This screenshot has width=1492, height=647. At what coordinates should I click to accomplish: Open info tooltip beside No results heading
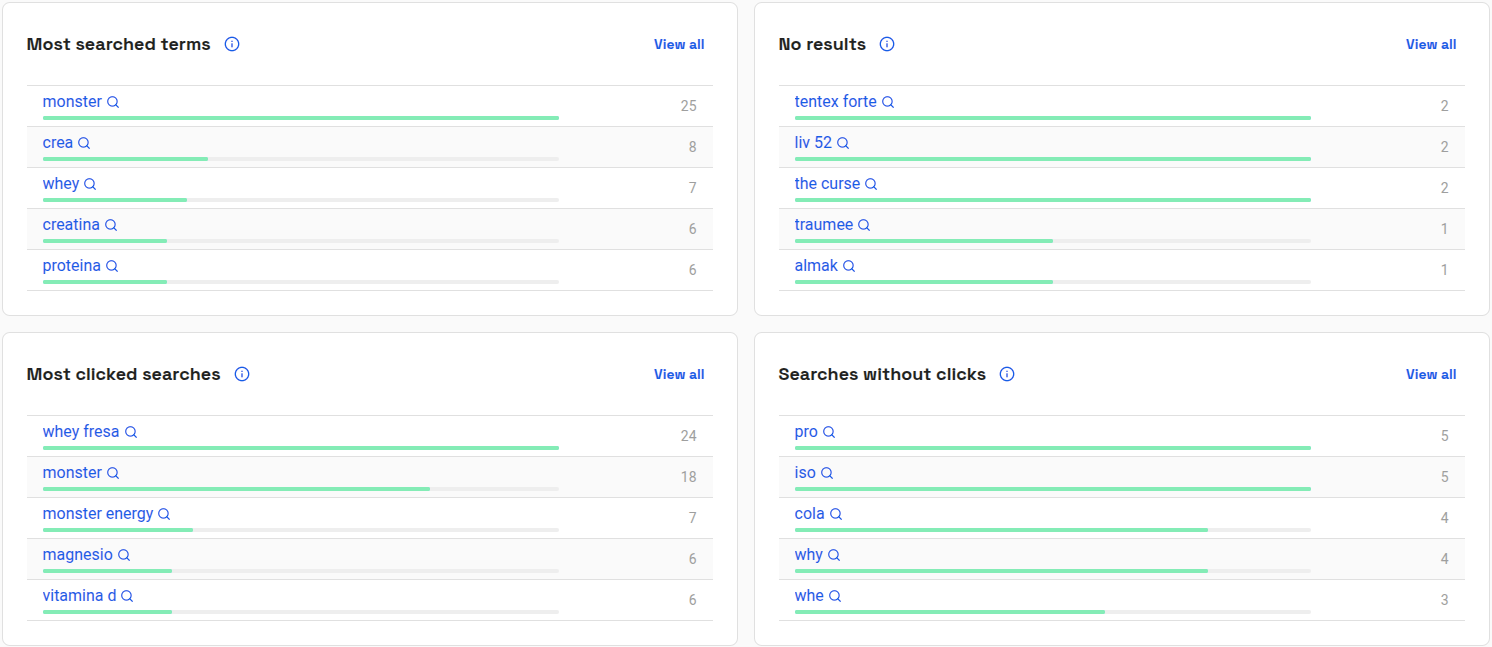point(887,44)
